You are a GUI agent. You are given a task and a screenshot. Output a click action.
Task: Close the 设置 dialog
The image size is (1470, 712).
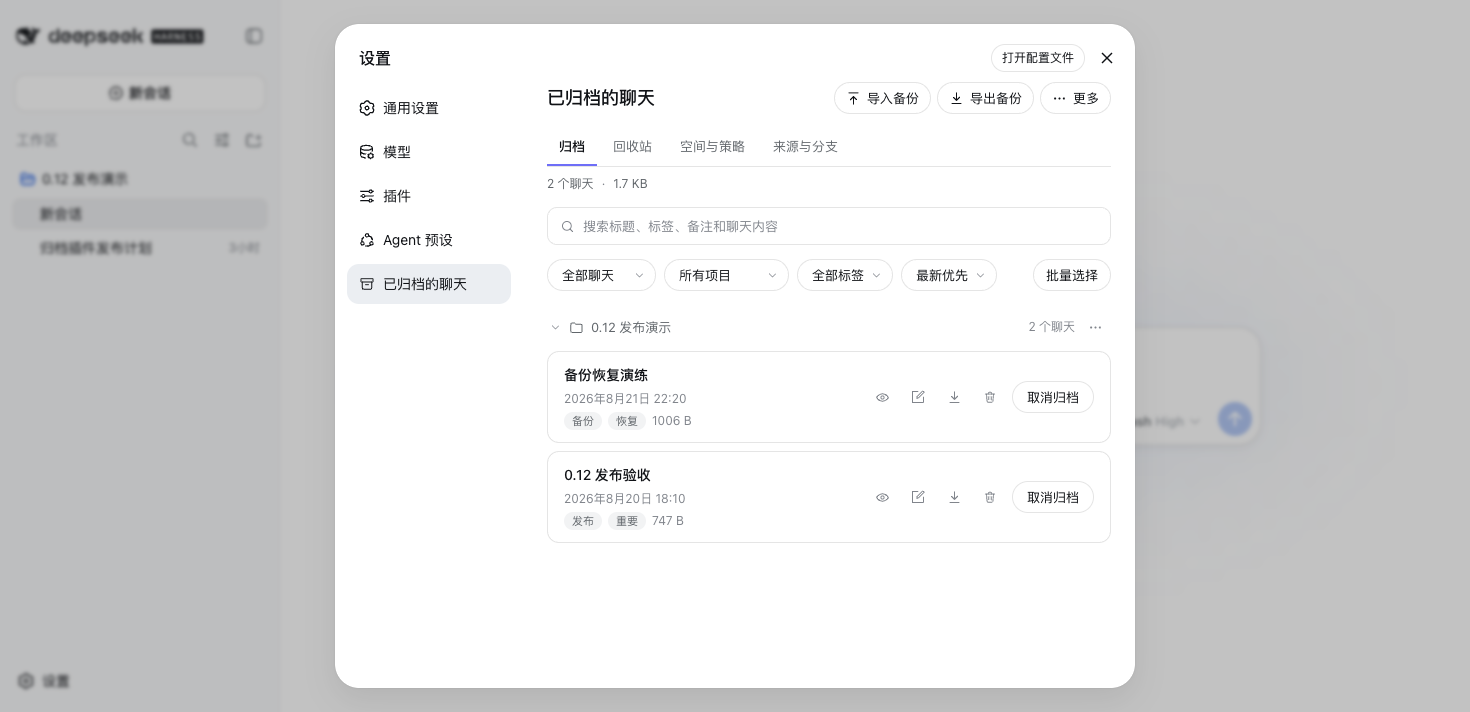pos(1107,58)
